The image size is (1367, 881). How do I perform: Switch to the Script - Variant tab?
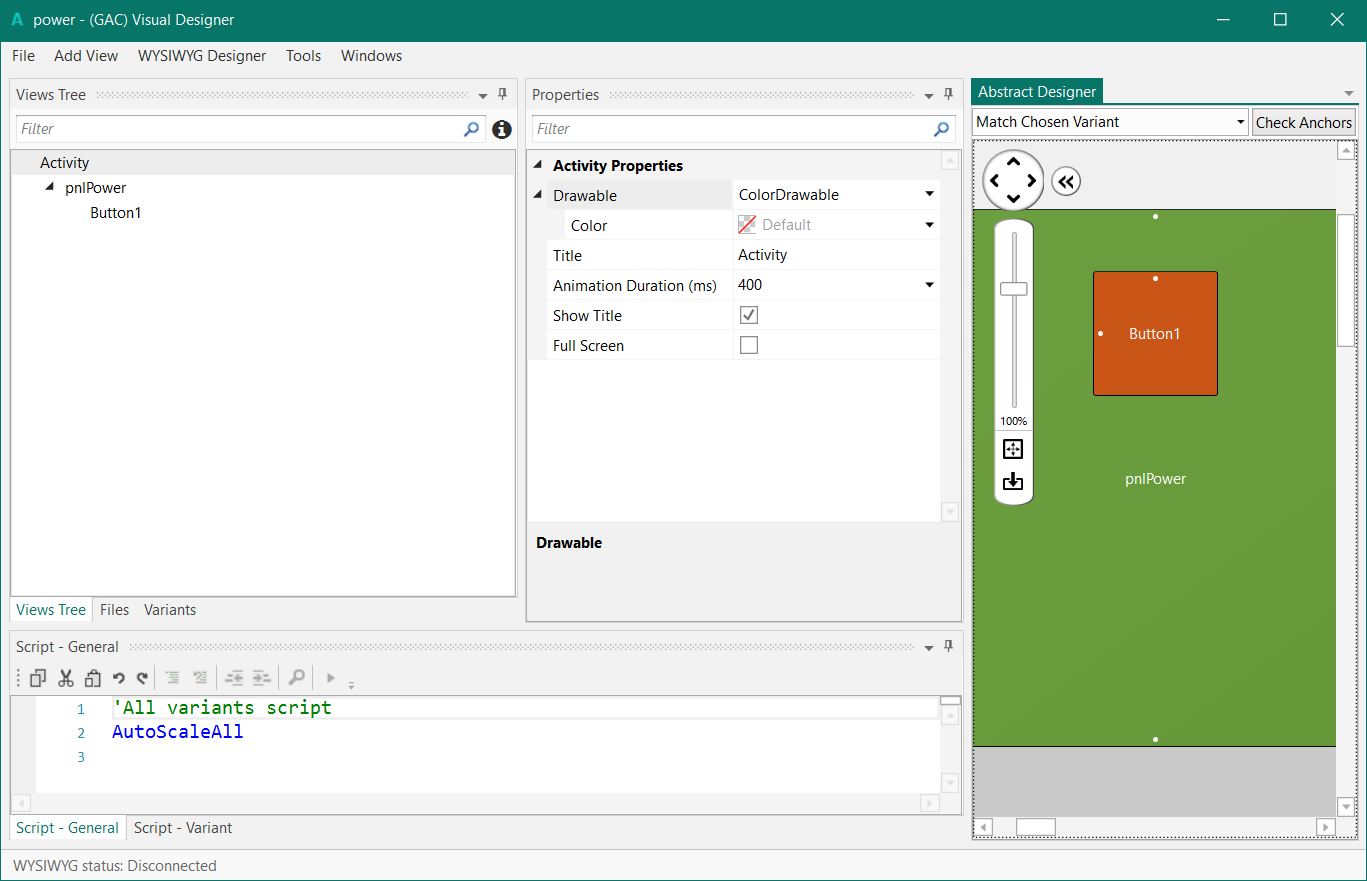[183, 828]
